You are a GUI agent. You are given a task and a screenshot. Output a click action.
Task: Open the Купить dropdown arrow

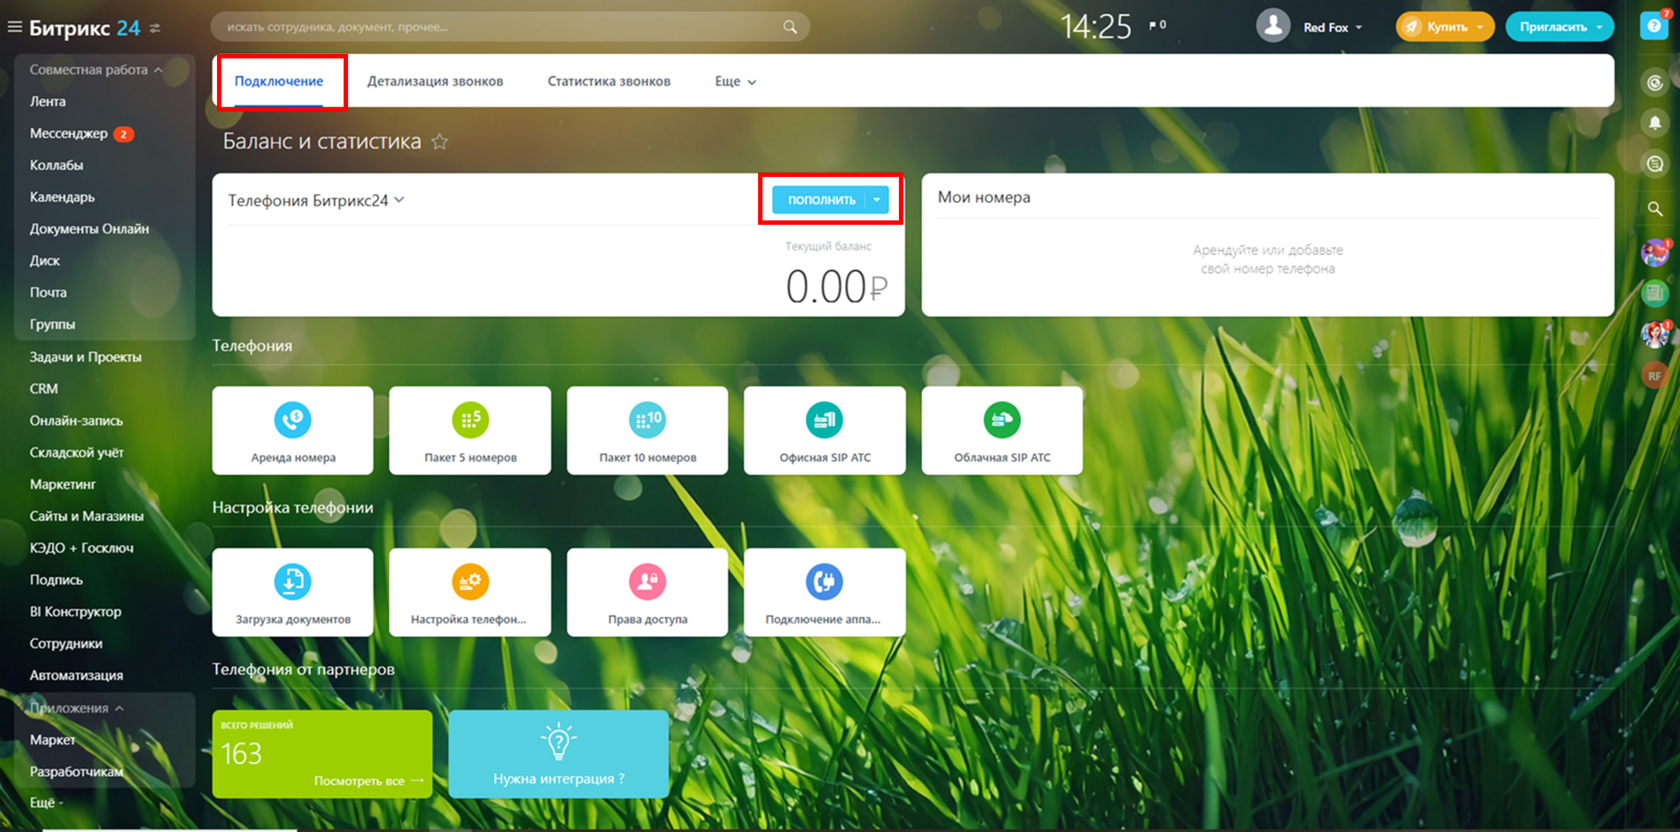[1480, 27]
